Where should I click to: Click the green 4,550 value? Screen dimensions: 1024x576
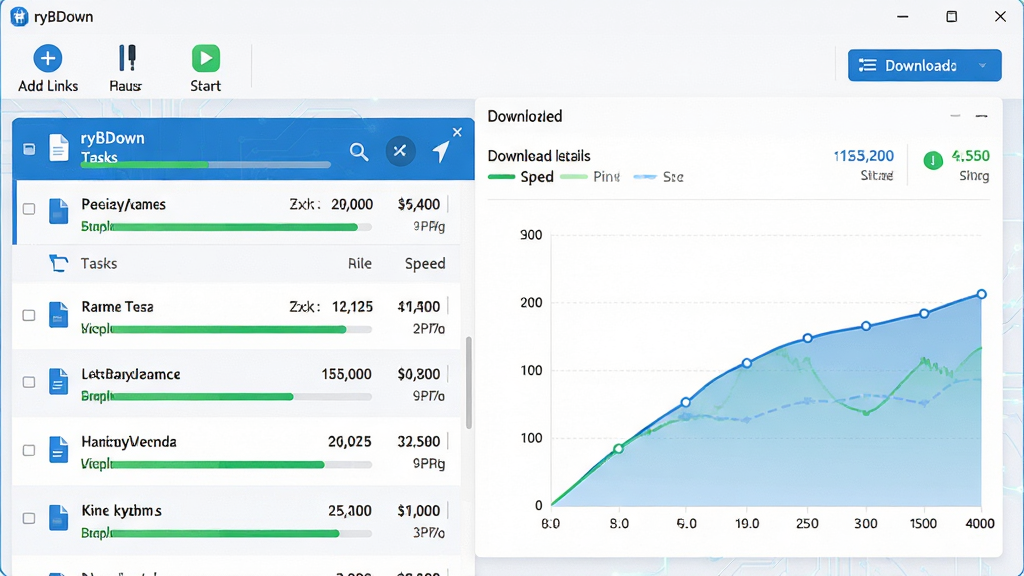[970, 156]
